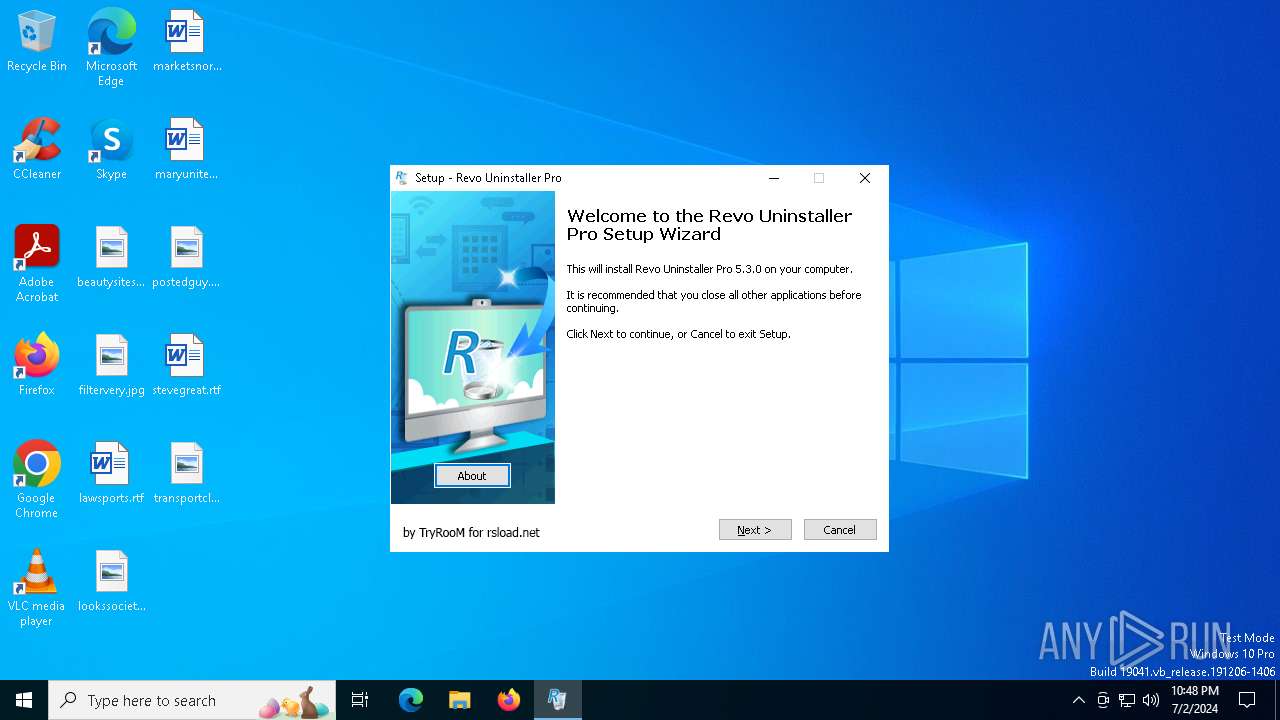The width and height of the screenshot is (1280, 720).
Task: Select the marketsnor... Word document icon
Action: [x=187, y=41]
